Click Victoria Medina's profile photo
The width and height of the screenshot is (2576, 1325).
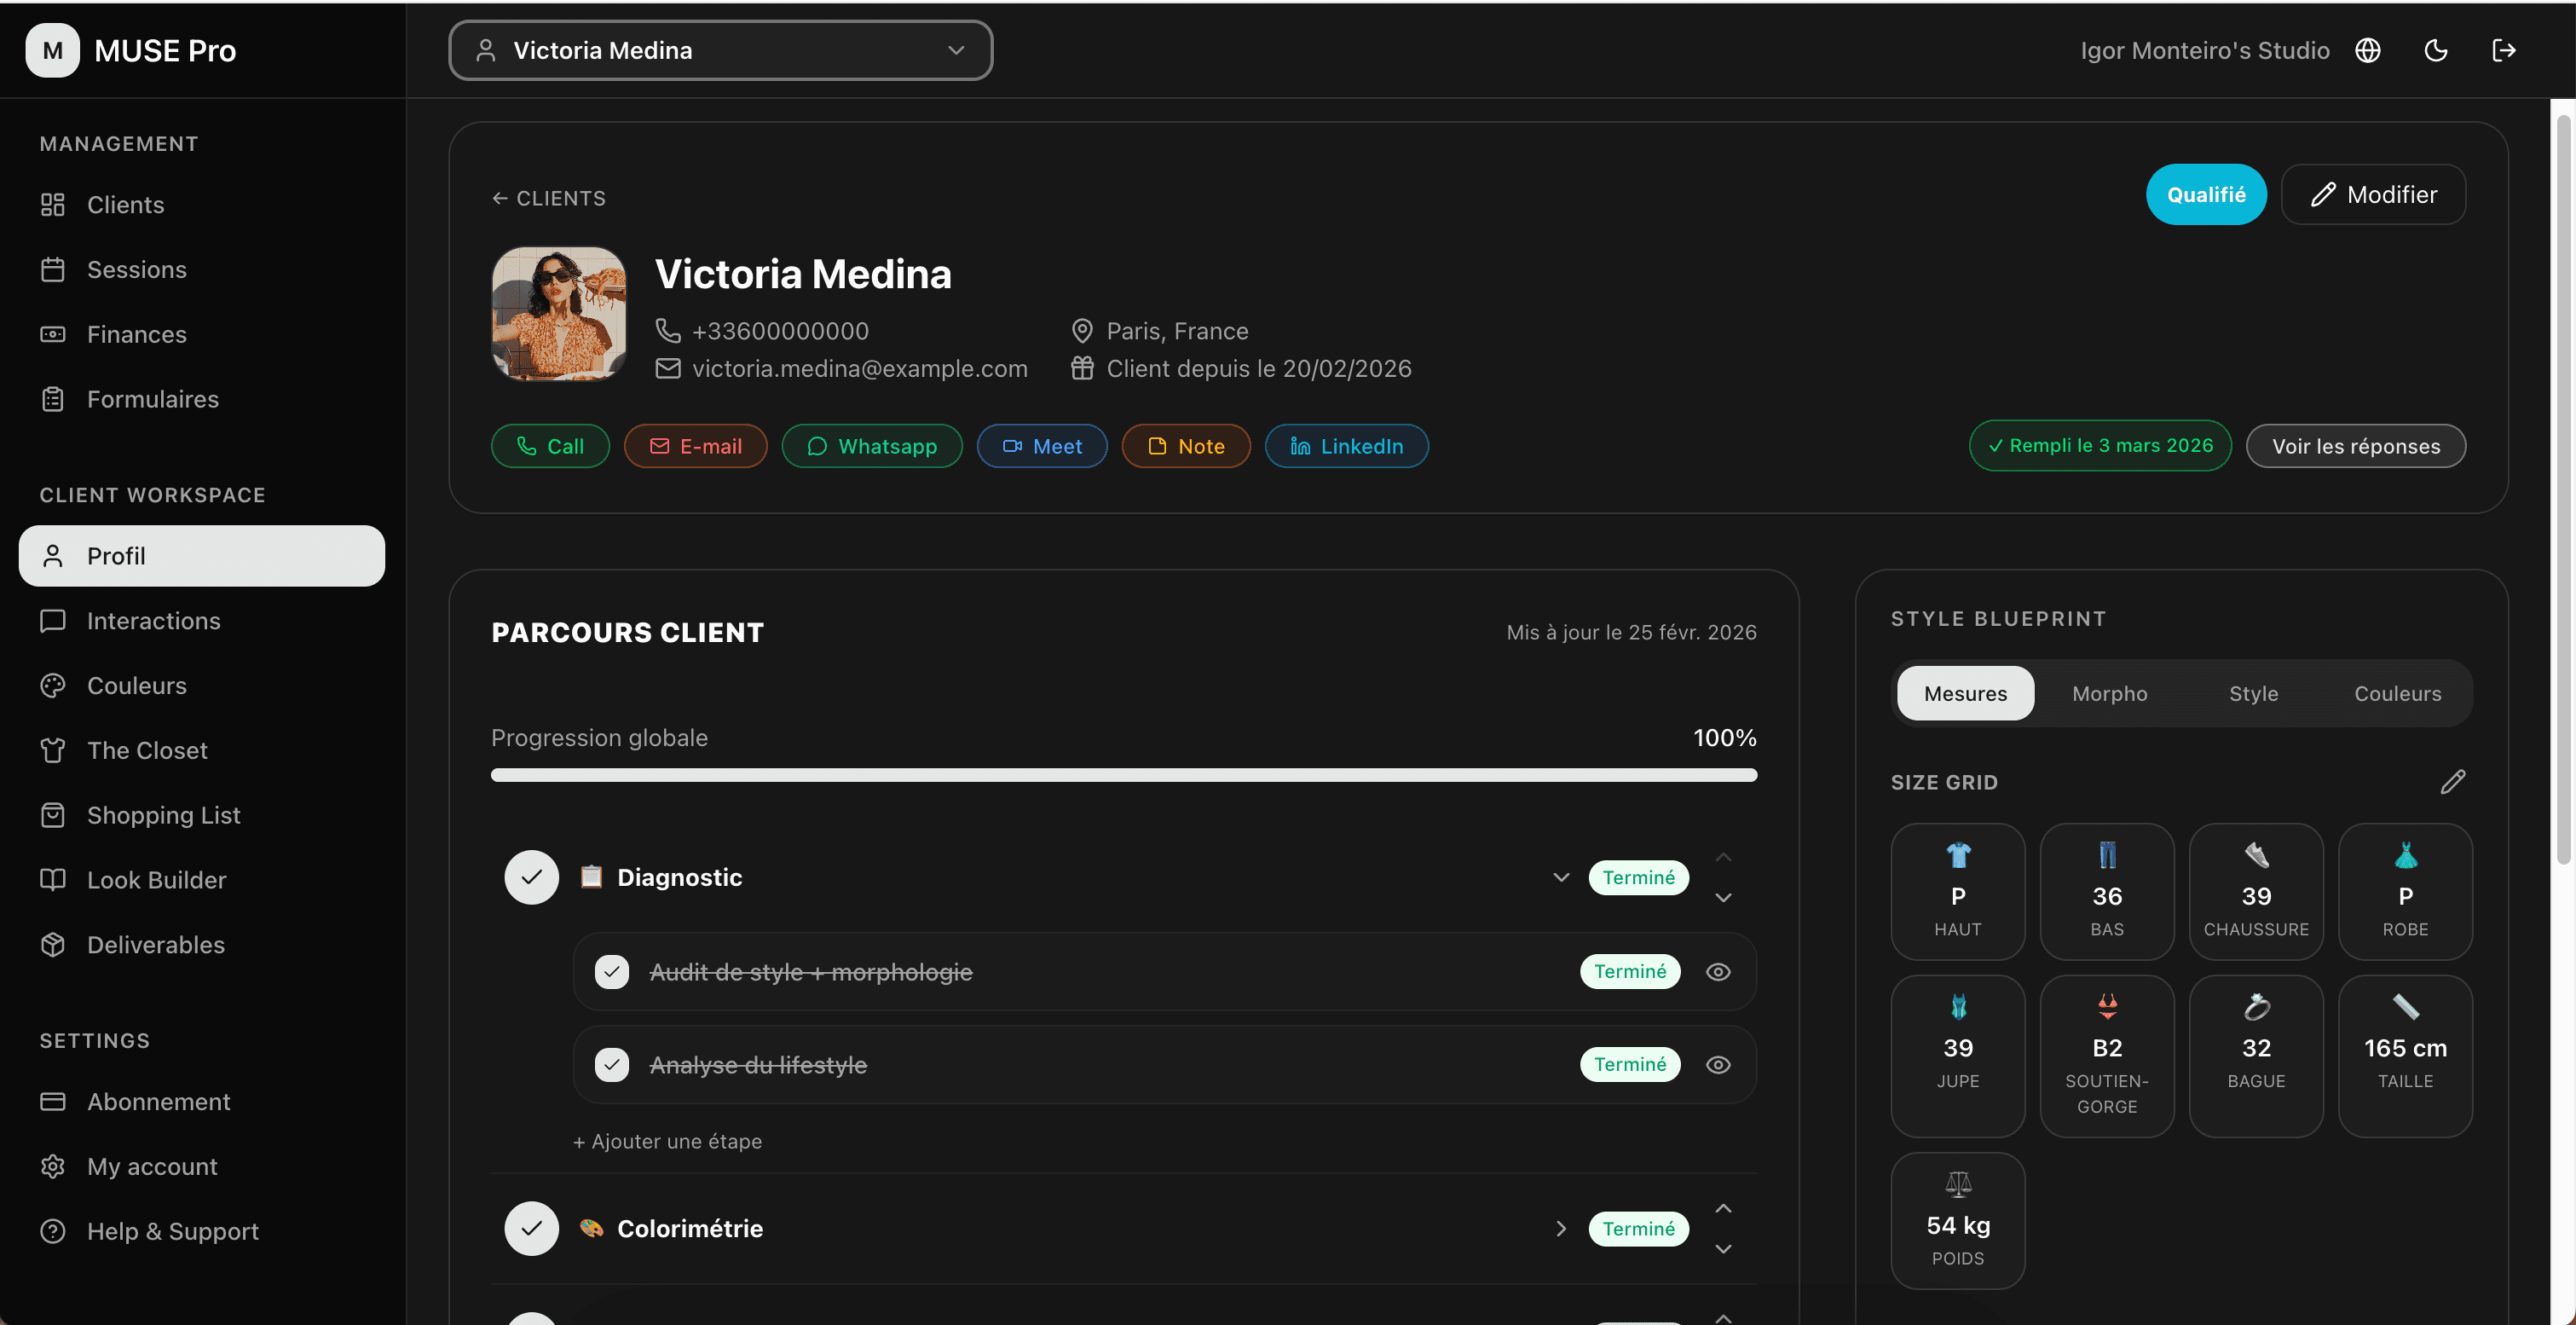[559, 313]
